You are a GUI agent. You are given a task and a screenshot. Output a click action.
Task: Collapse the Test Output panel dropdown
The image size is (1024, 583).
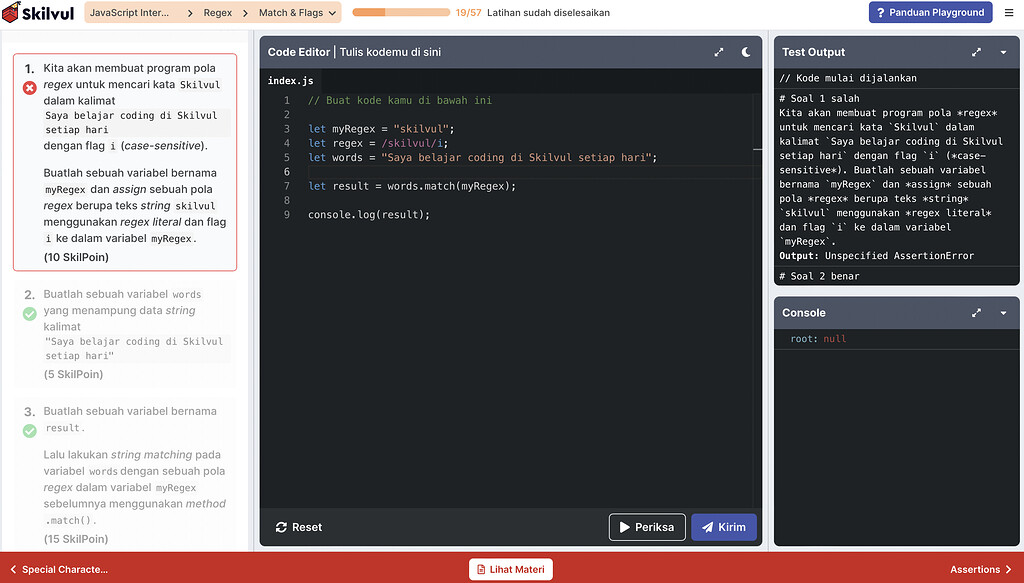pyautogui.click(x=1003, y=52)
